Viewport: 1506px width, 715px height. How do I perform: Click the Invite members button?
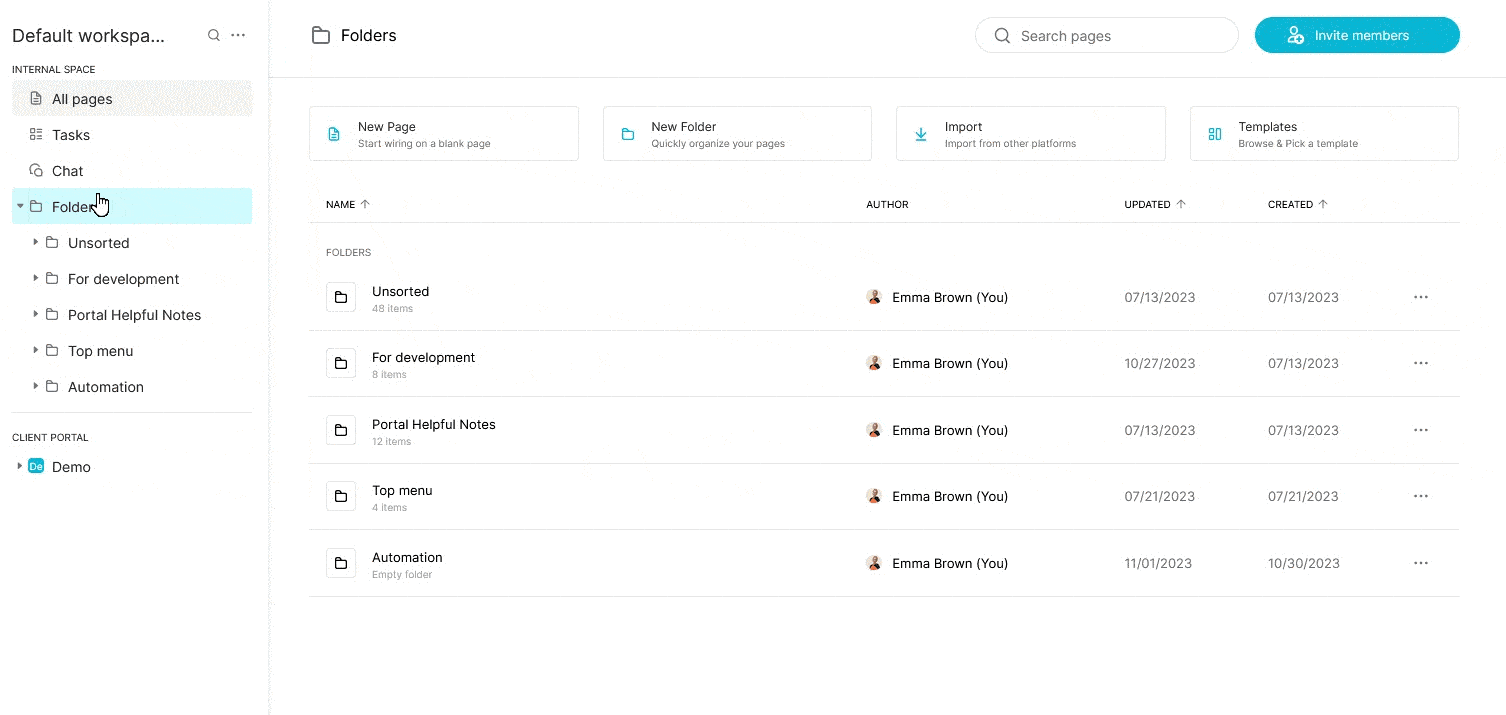1357,35
